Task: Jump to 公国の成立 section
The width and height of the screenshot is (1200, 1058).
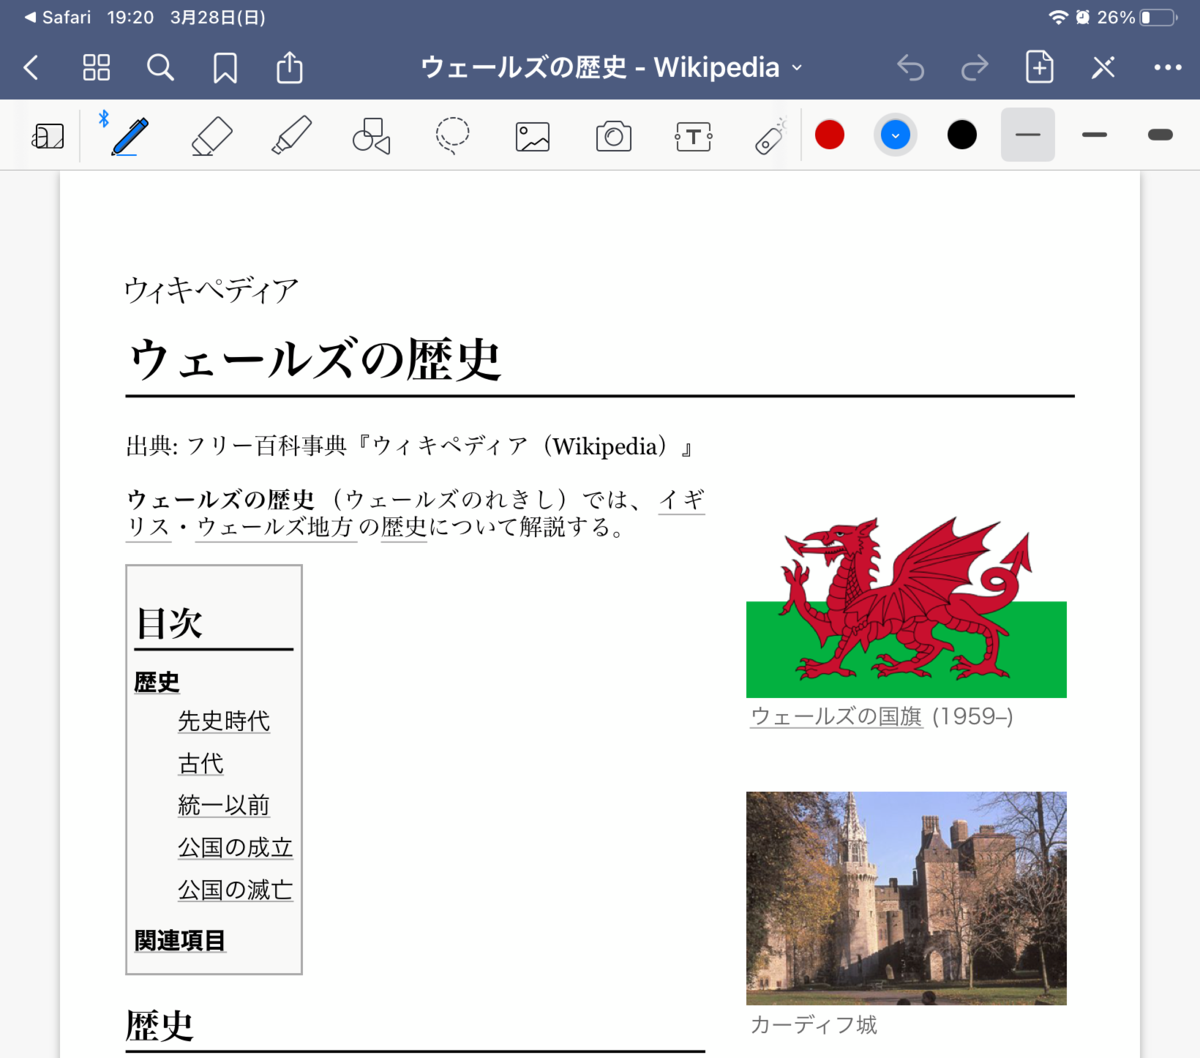Action: pyautogui.click(x=235, y=847)
